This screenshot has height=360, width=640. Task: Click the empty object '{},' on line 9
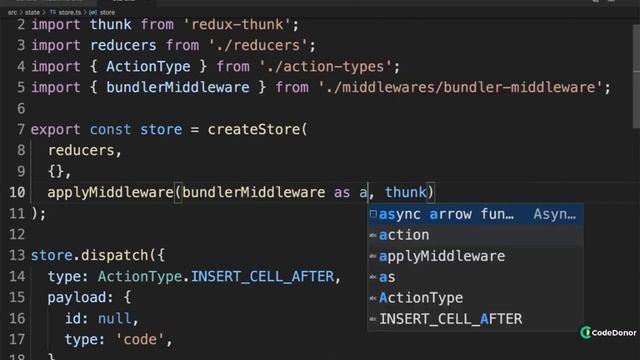[59, 171]
